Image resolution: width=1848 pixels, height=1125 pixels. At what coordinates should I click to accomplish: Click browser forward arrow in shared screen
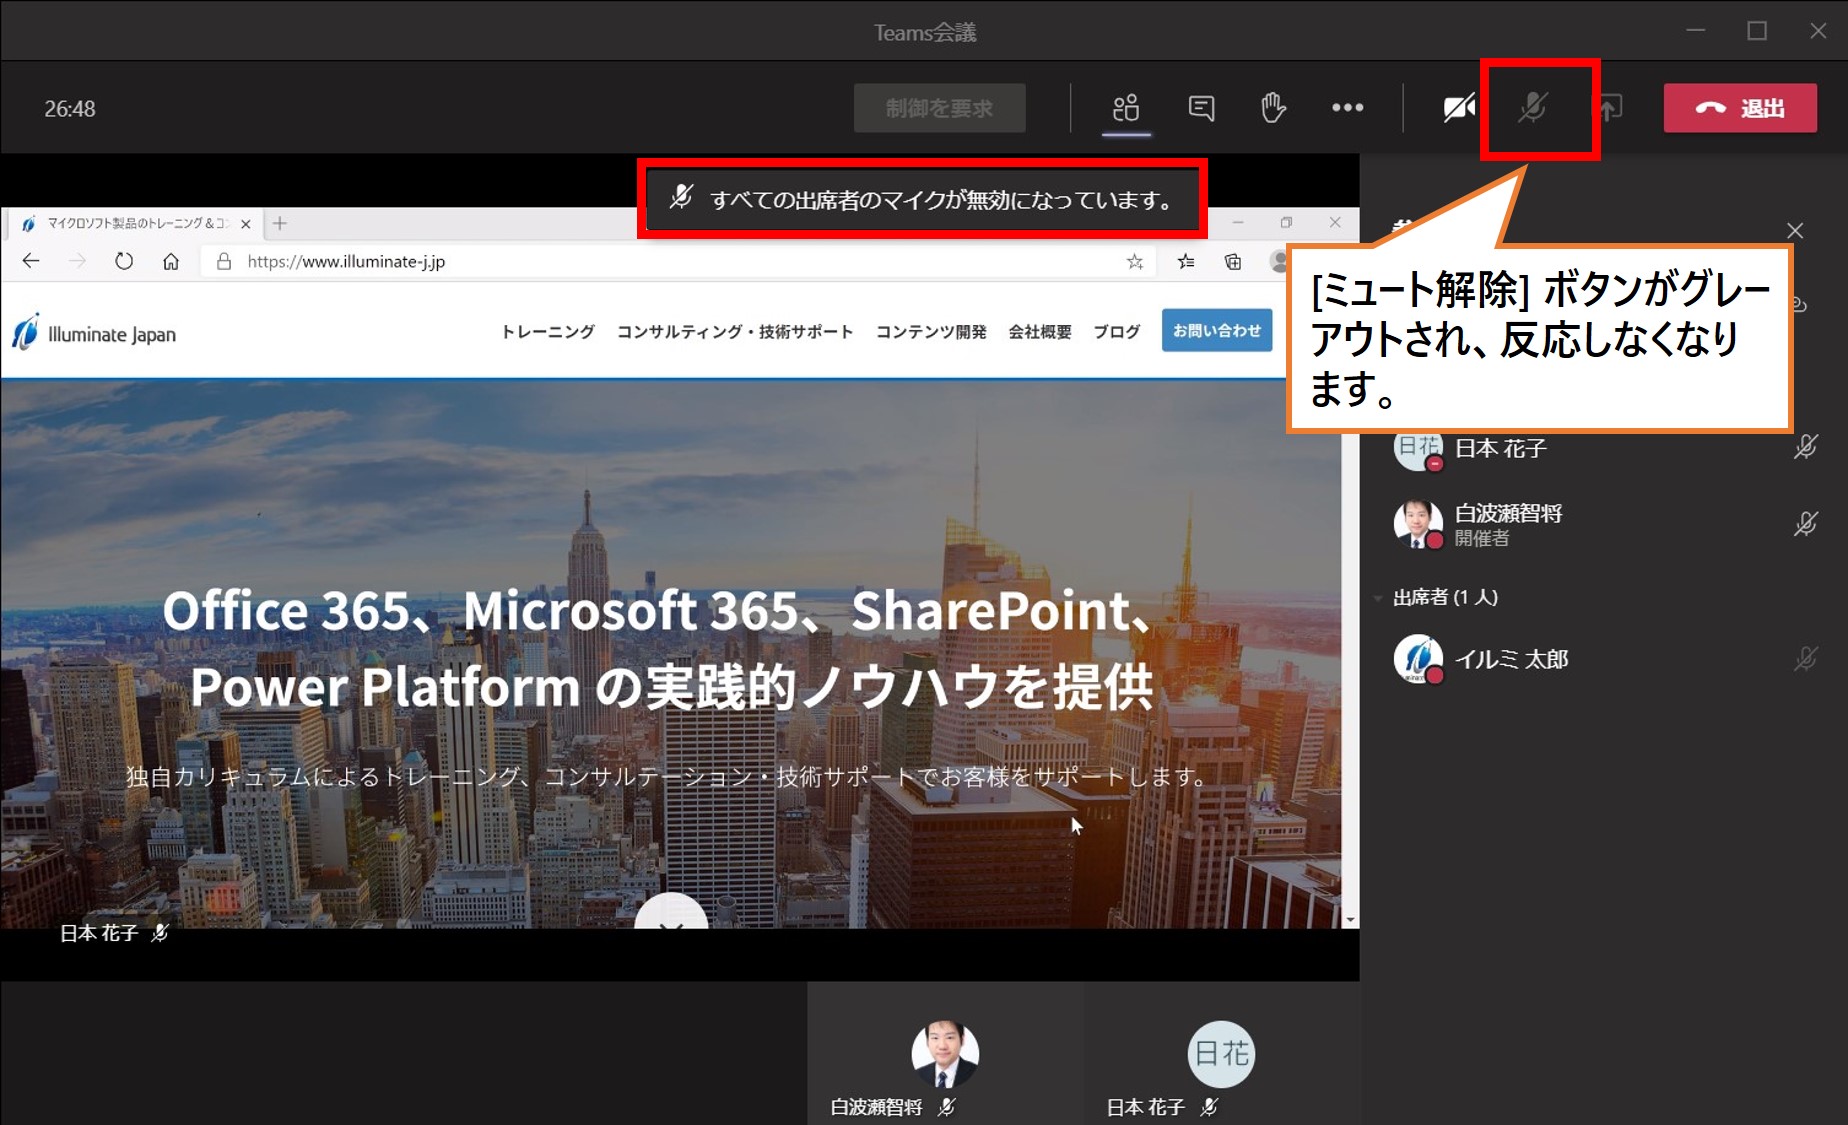pos(77,261)
